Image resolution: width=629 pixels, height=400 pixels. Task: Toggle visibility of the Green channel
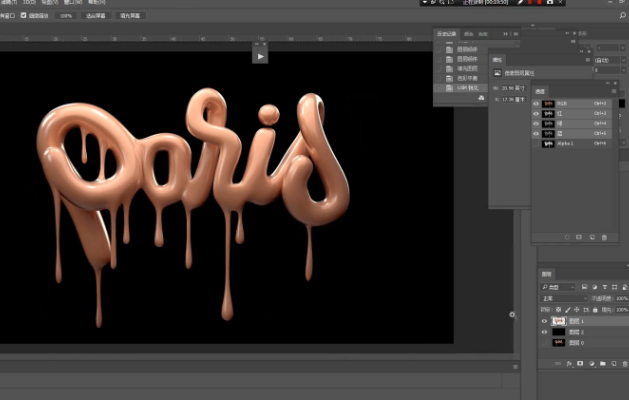[x=536, y=124]
